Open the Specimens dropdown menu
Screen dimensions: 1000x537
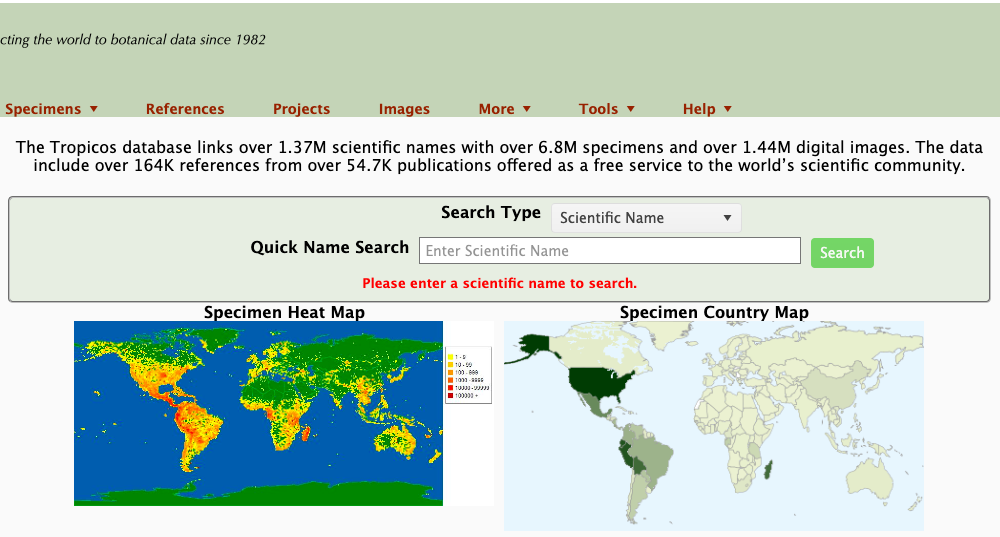[x=51, y=109]
